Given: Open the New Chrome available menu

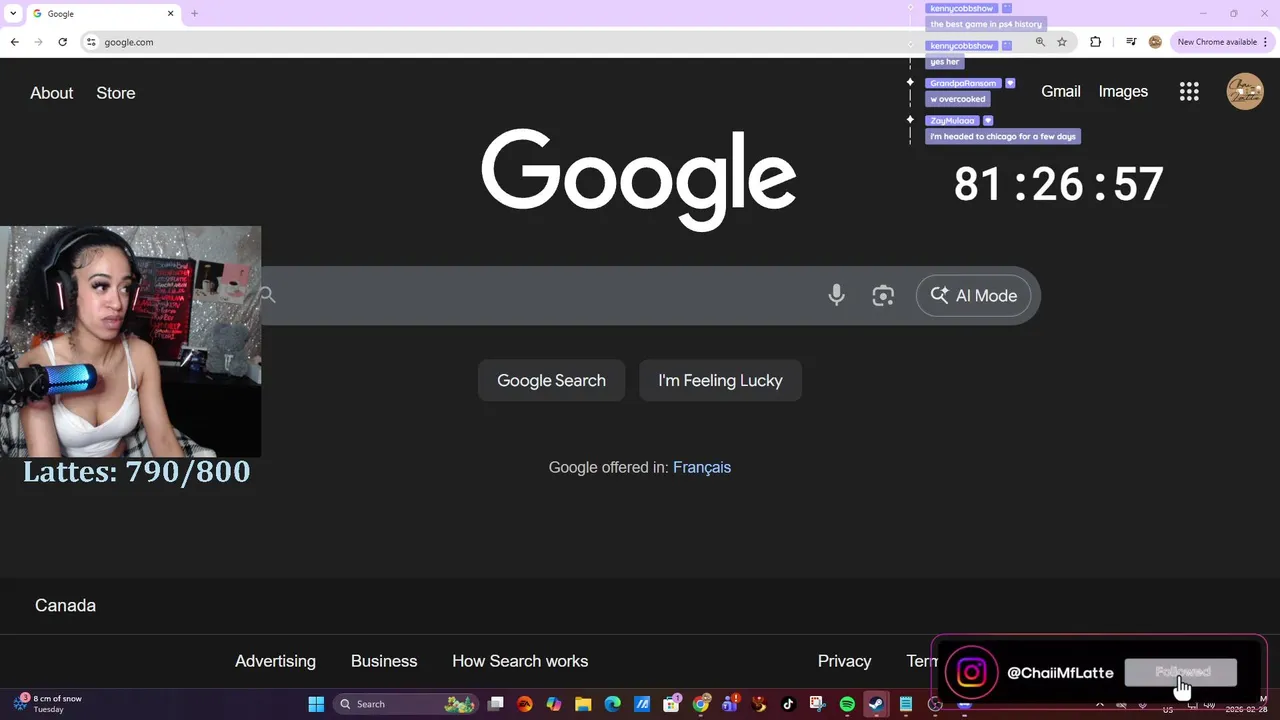Looking at the screenshot, I should (1222, 42).
